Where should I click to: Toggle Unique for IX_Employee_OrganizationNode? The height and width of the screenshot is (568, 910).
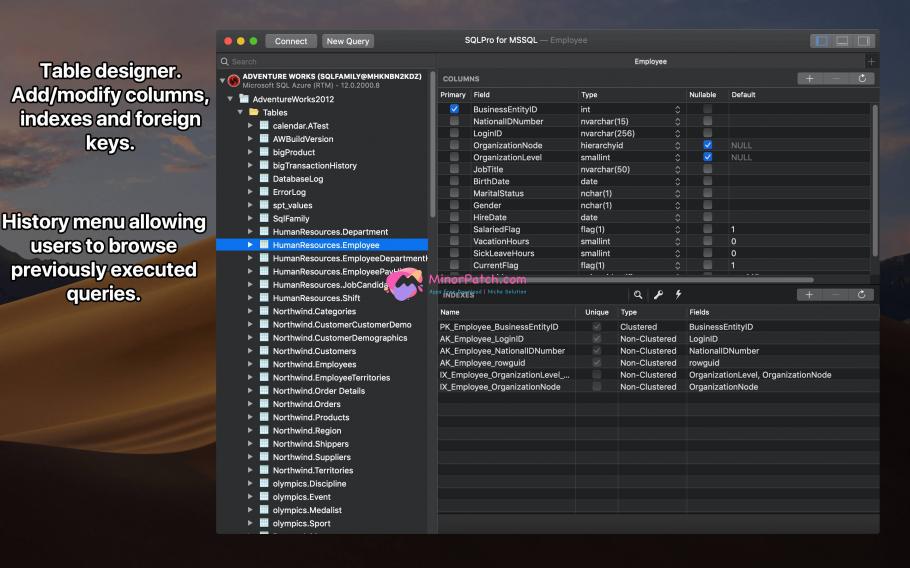click(597, 386)
